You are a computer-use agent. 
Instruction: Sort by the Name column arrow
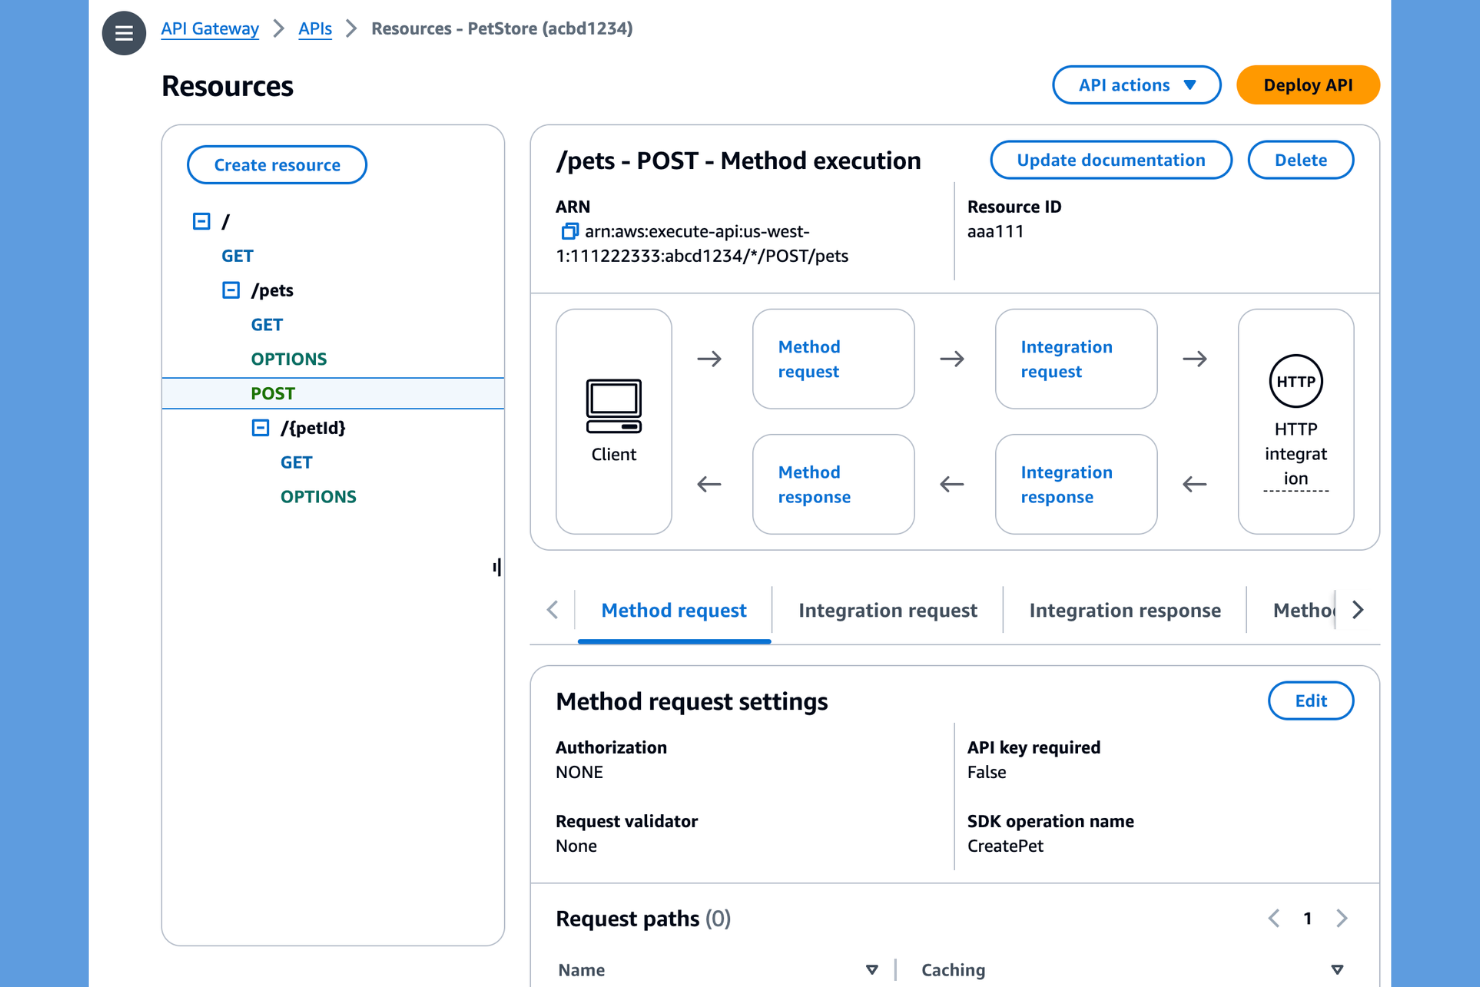[872, 970]
